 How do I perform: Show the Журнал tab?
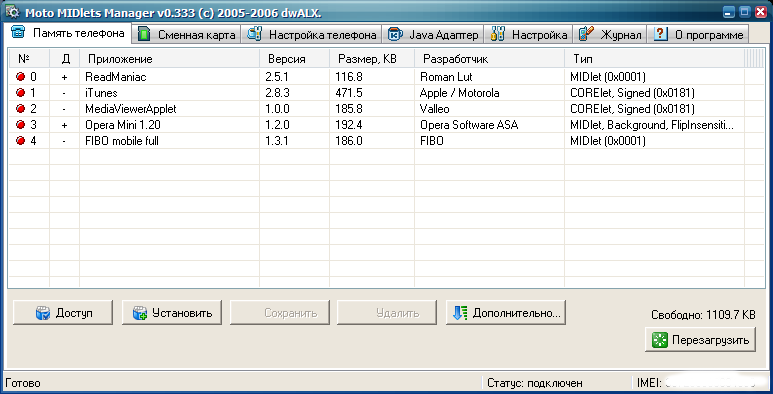coord(610,35)
